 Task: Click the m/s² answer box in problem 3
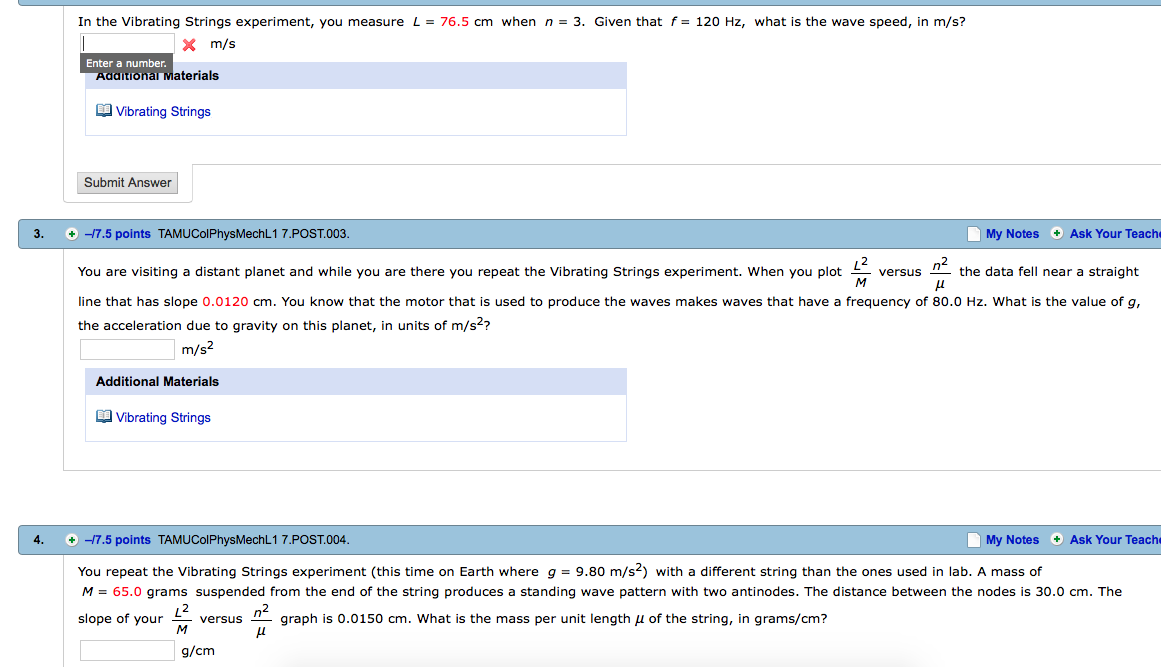pyautogui.click(x=127, y=348)
